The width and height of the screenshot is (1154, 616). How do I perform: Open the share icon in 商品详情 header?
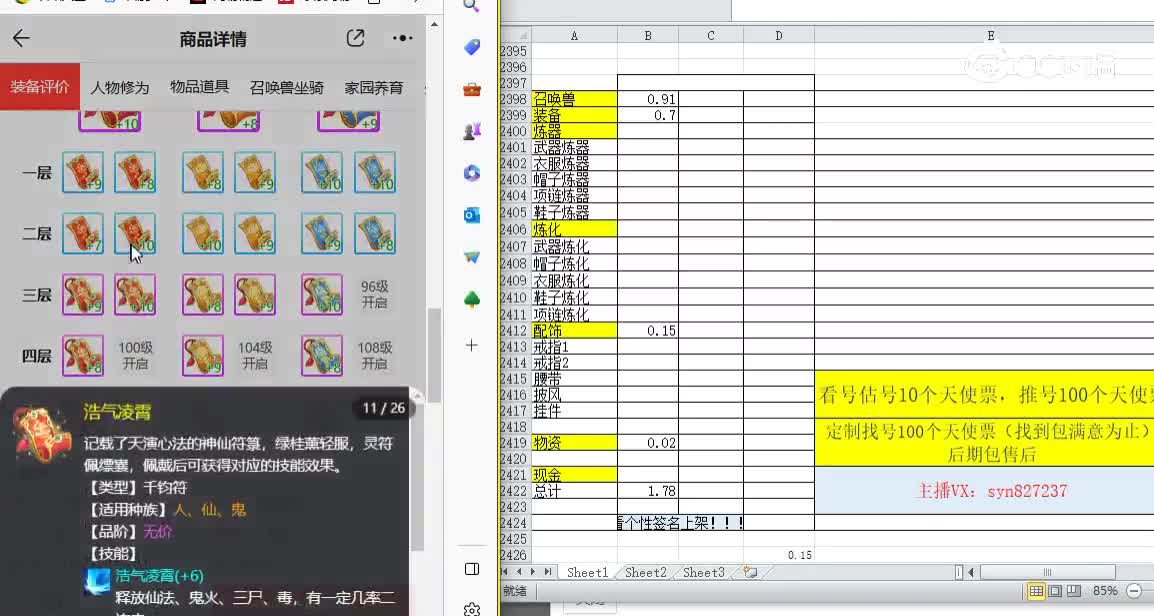355,38
